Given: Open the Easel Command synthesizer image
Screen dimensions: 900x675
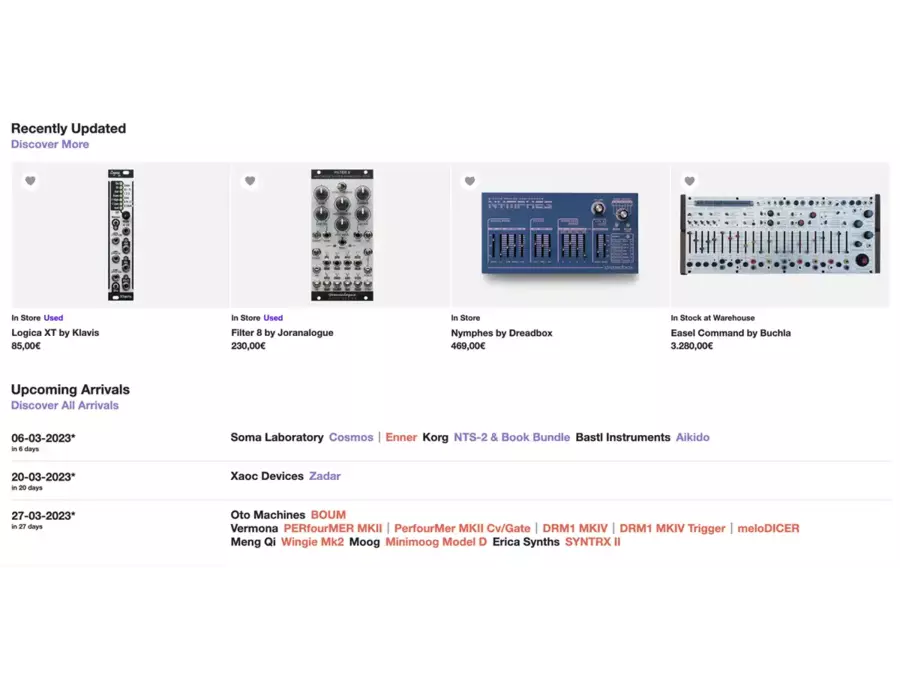Looking at the screenshot, I should coord(780,234).
